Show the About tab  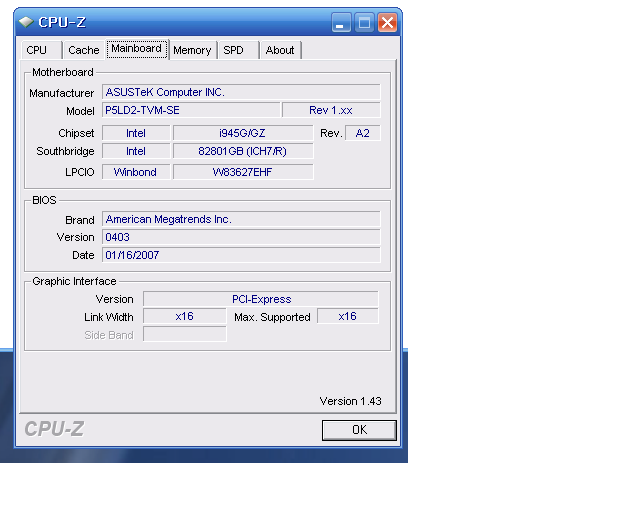[x=280, y=50]
